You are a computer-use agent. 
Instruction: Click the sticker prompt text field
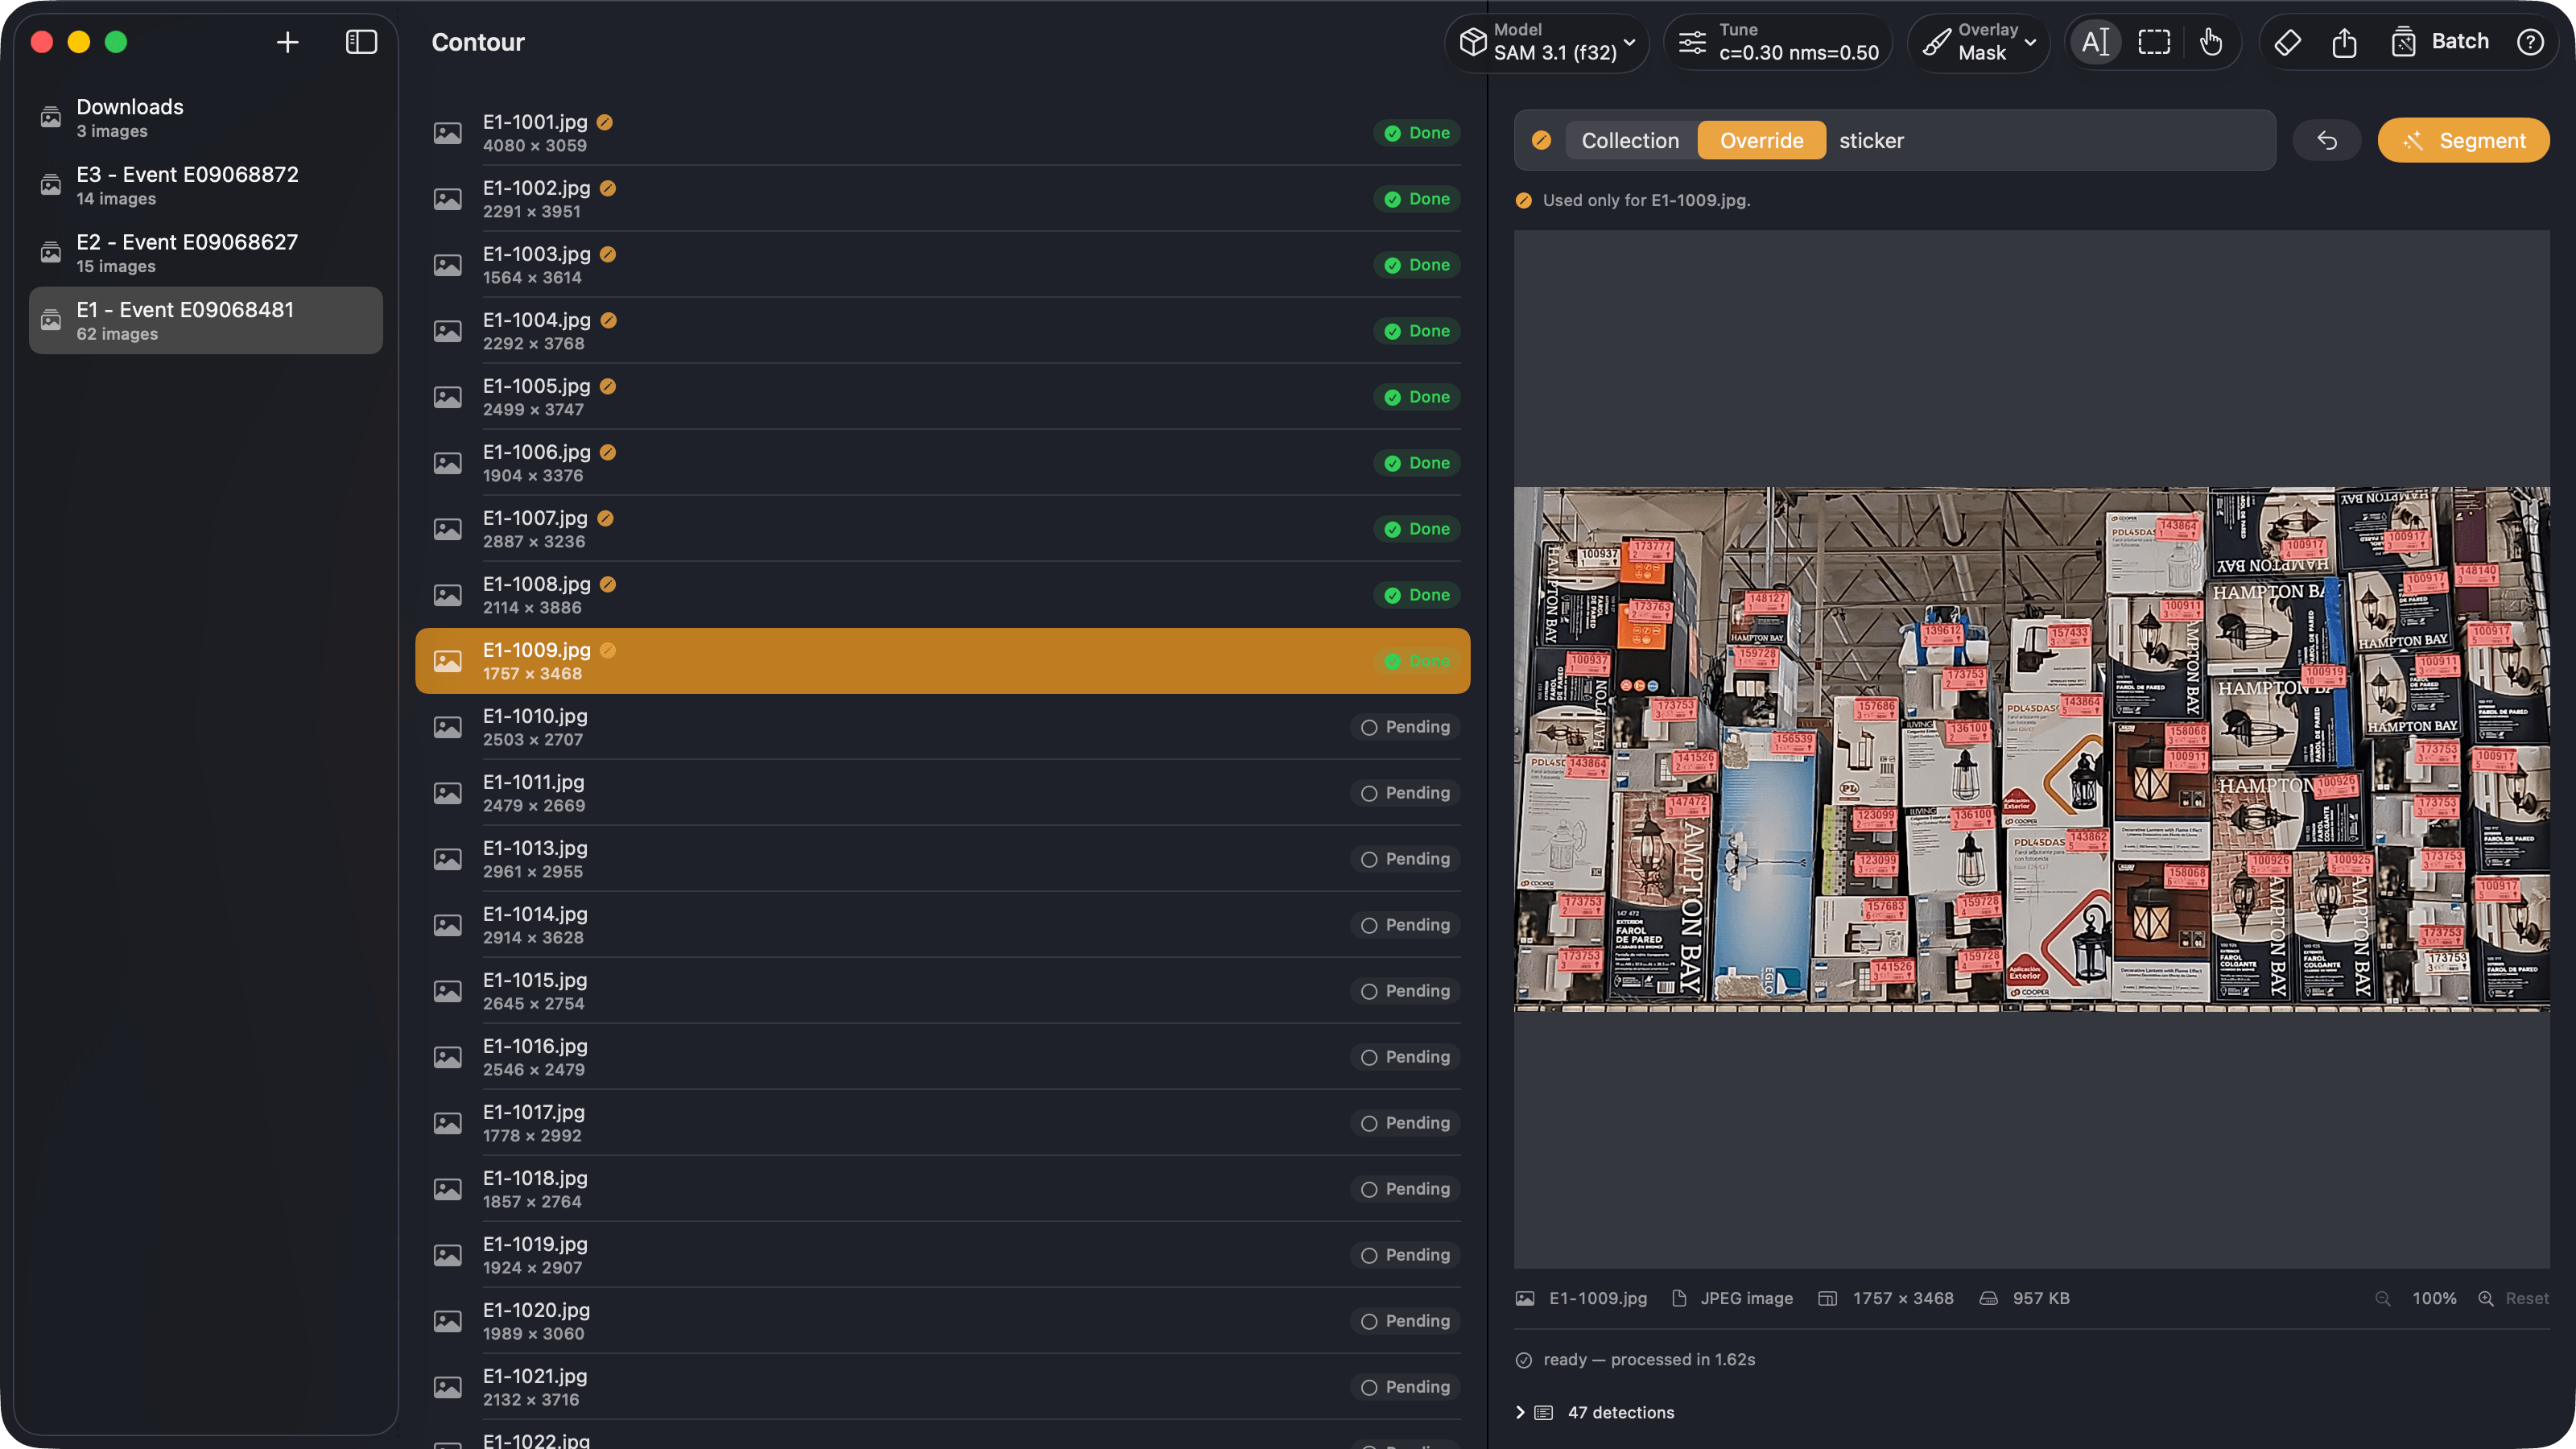[x=2050, y=141]
